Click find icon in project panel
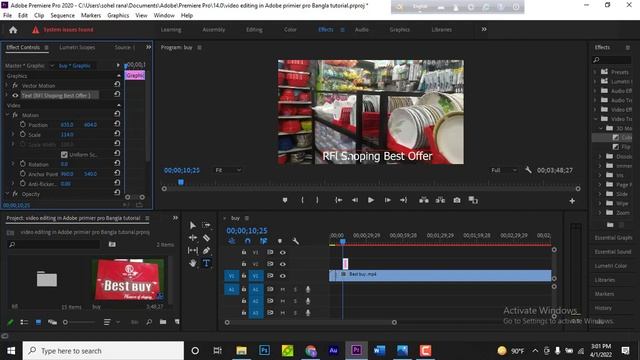The height and width of the screenshot is (360, 640). coord(149,322)
